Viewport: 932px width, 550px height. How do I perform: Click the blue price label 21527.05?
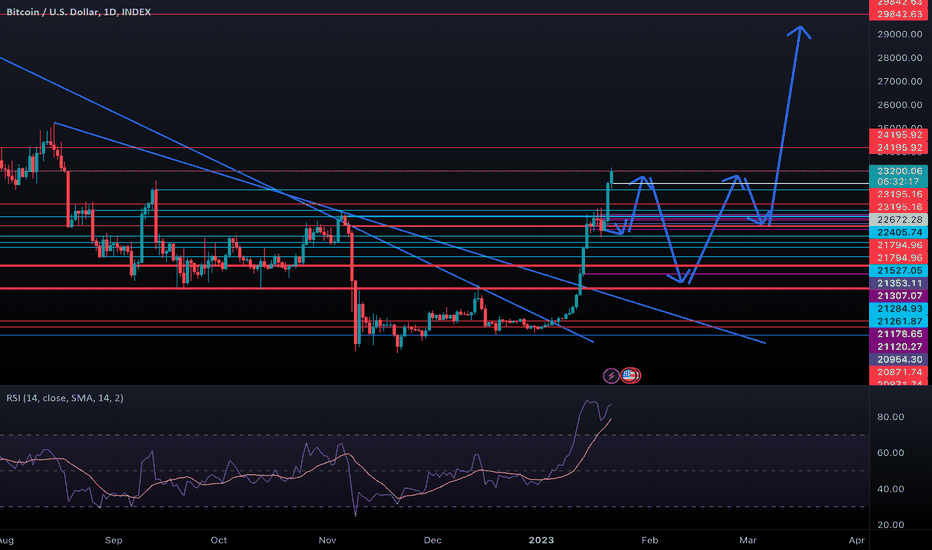coord(899,271)
